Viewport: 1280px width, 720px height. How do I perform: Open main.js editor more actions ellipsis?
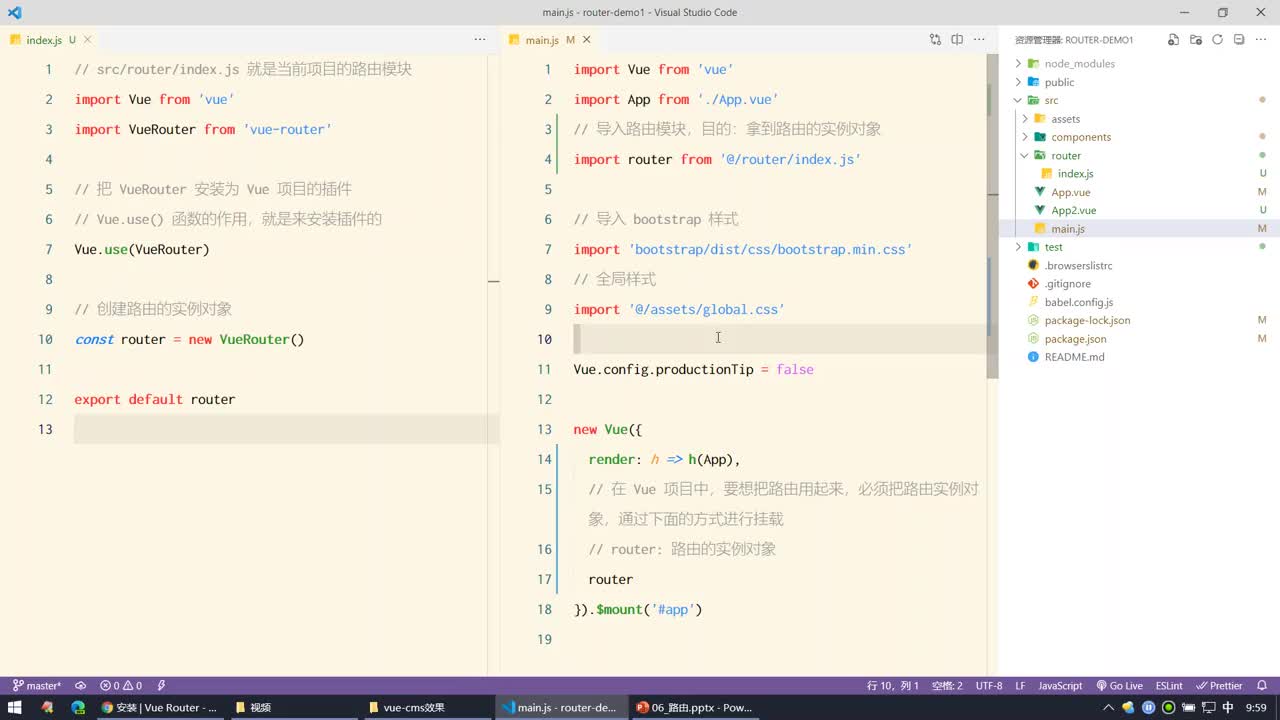tap(979, 40)
